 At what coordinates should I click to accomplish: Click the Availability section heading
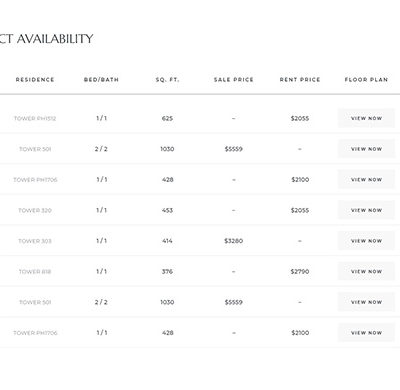(x=46, y=39)
